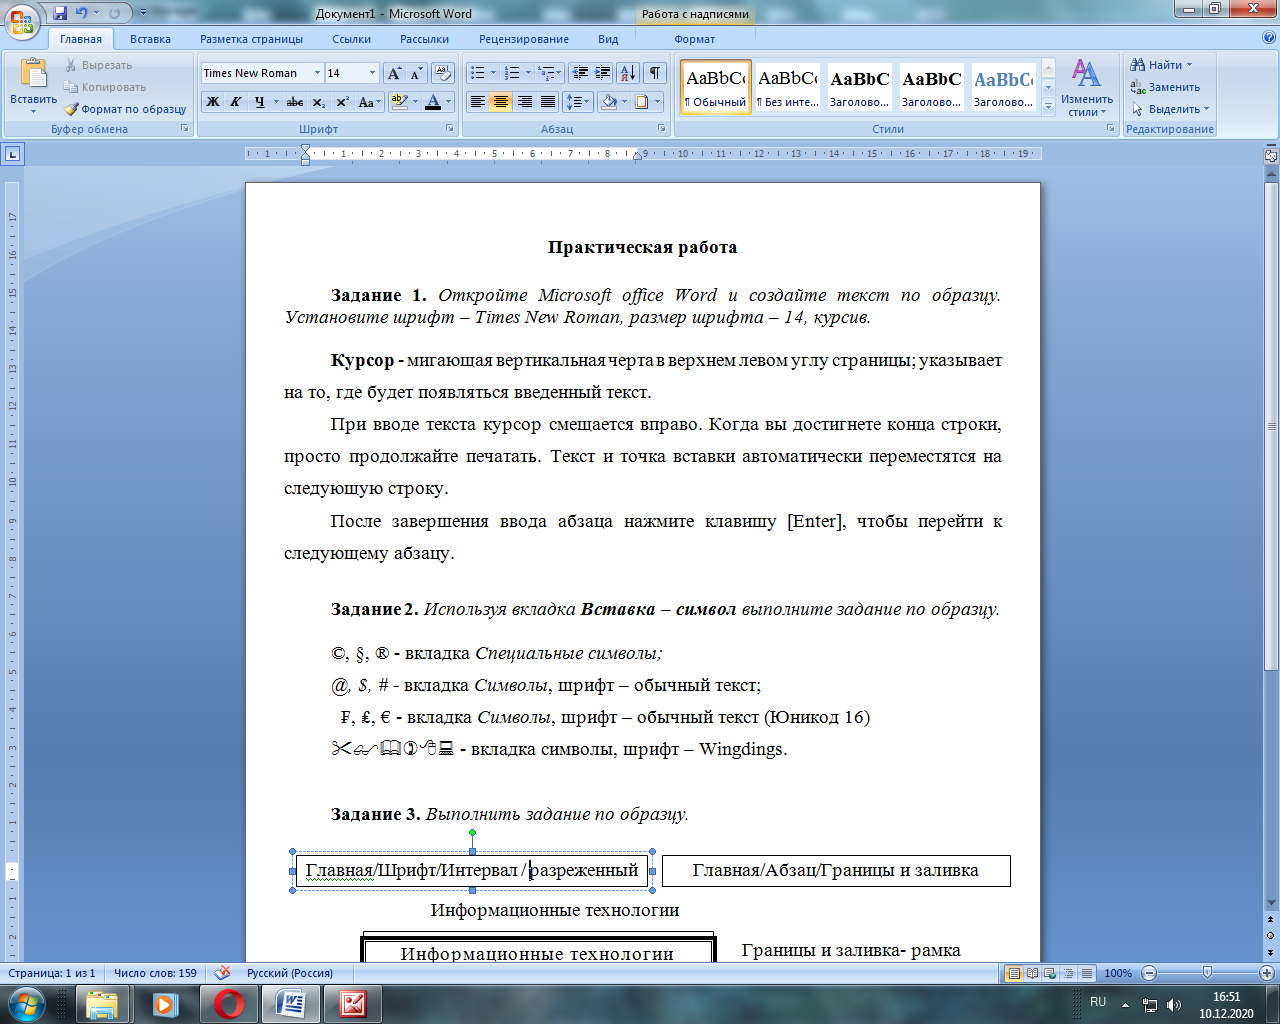
Task: Expand multilevel list options
Action: tap(560, 73)
